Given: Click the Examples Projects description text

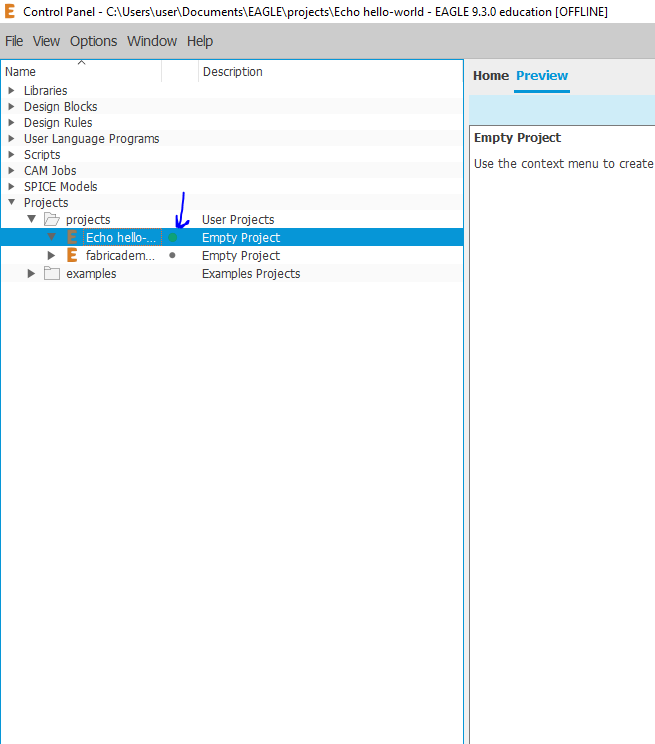Looking at the screenshot, I should [x=251, y=274].
